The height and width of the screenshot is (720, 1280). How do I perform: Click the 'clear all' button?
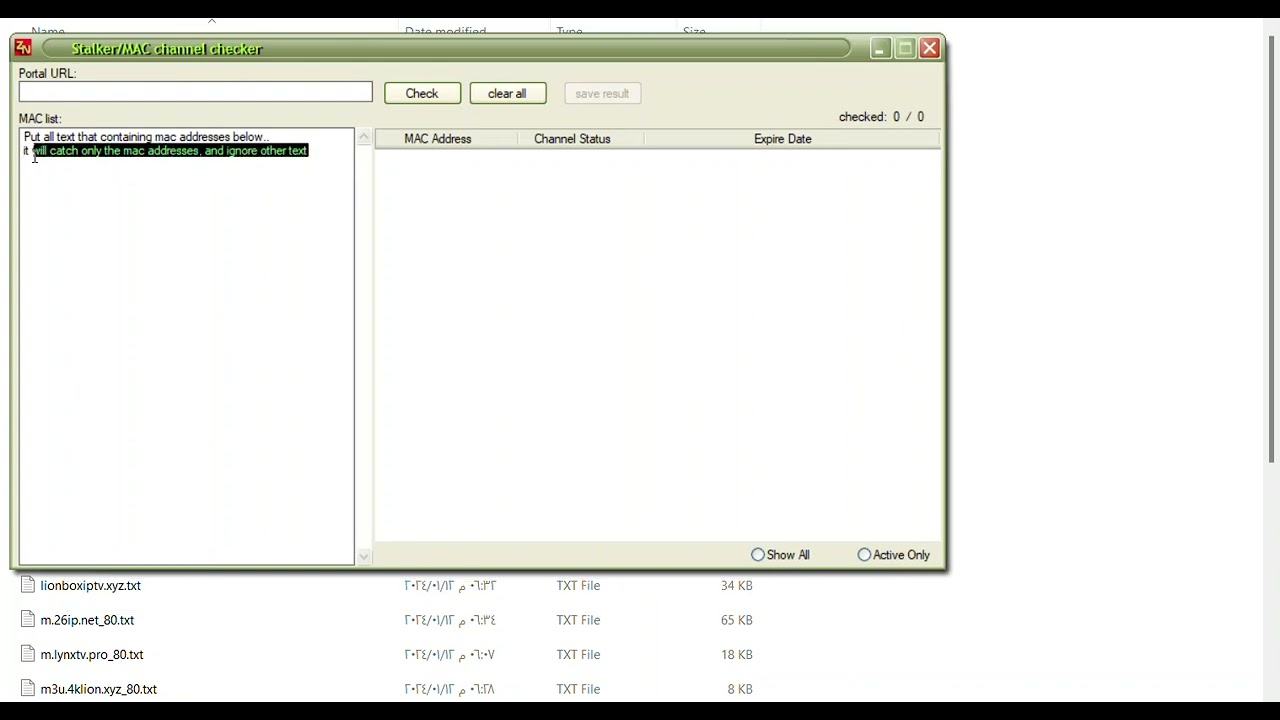pyautogui.click(x=508, y=94)
